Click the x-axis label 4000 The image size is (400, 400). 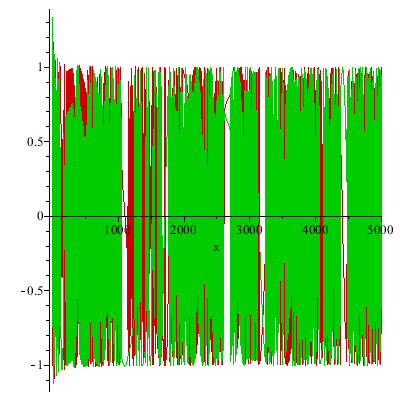[315, 230]
